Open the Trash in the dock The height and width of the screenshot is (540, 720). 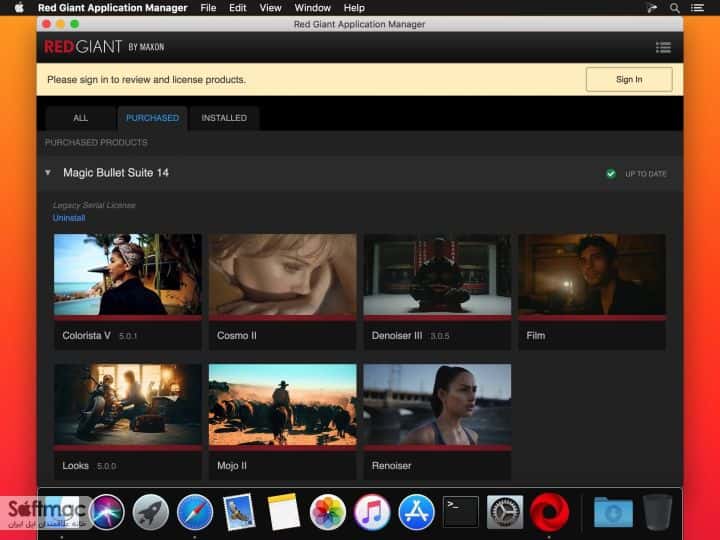tap(657, 512)
